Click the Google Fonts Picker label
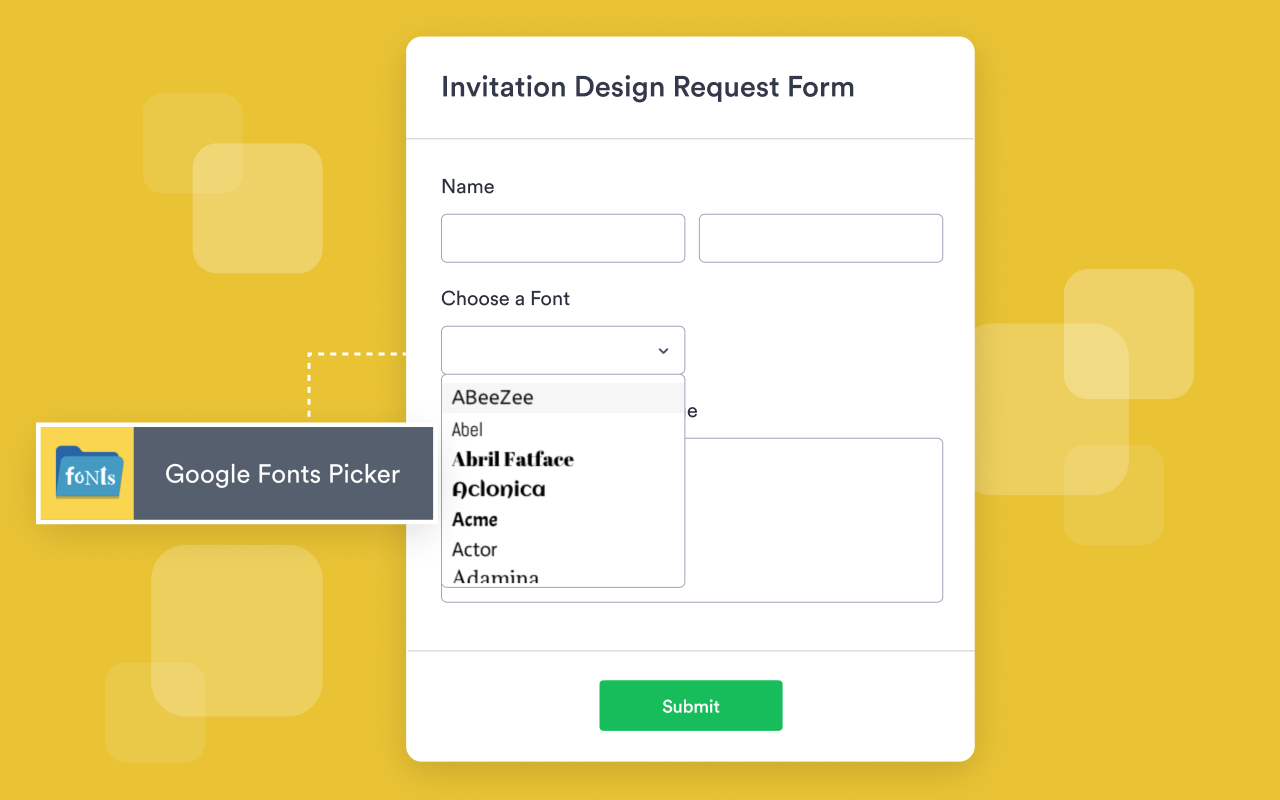The width and height of the screenshot is (1280, 800). [x=282, y=473]
